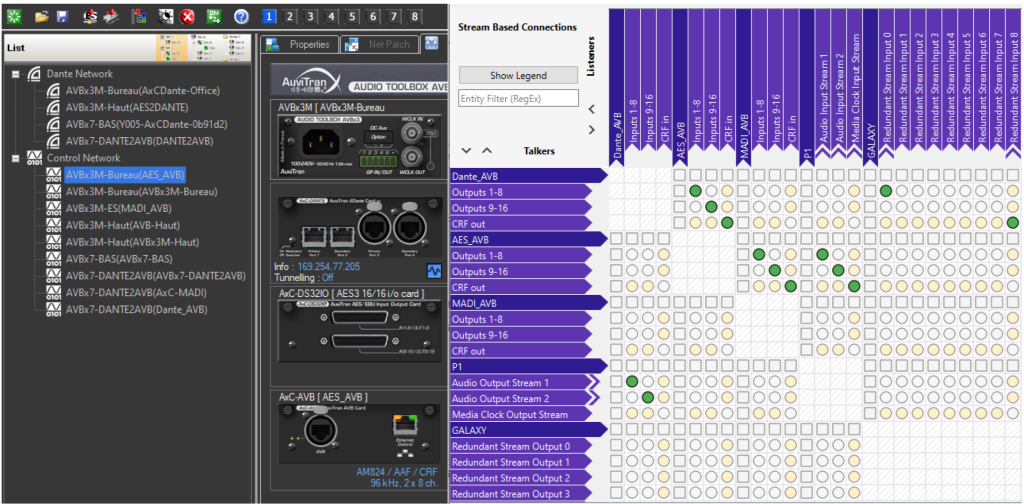Select AVBx7-BAS(Y005-AxCDante-0b91d2) in Dante Network

147,124
